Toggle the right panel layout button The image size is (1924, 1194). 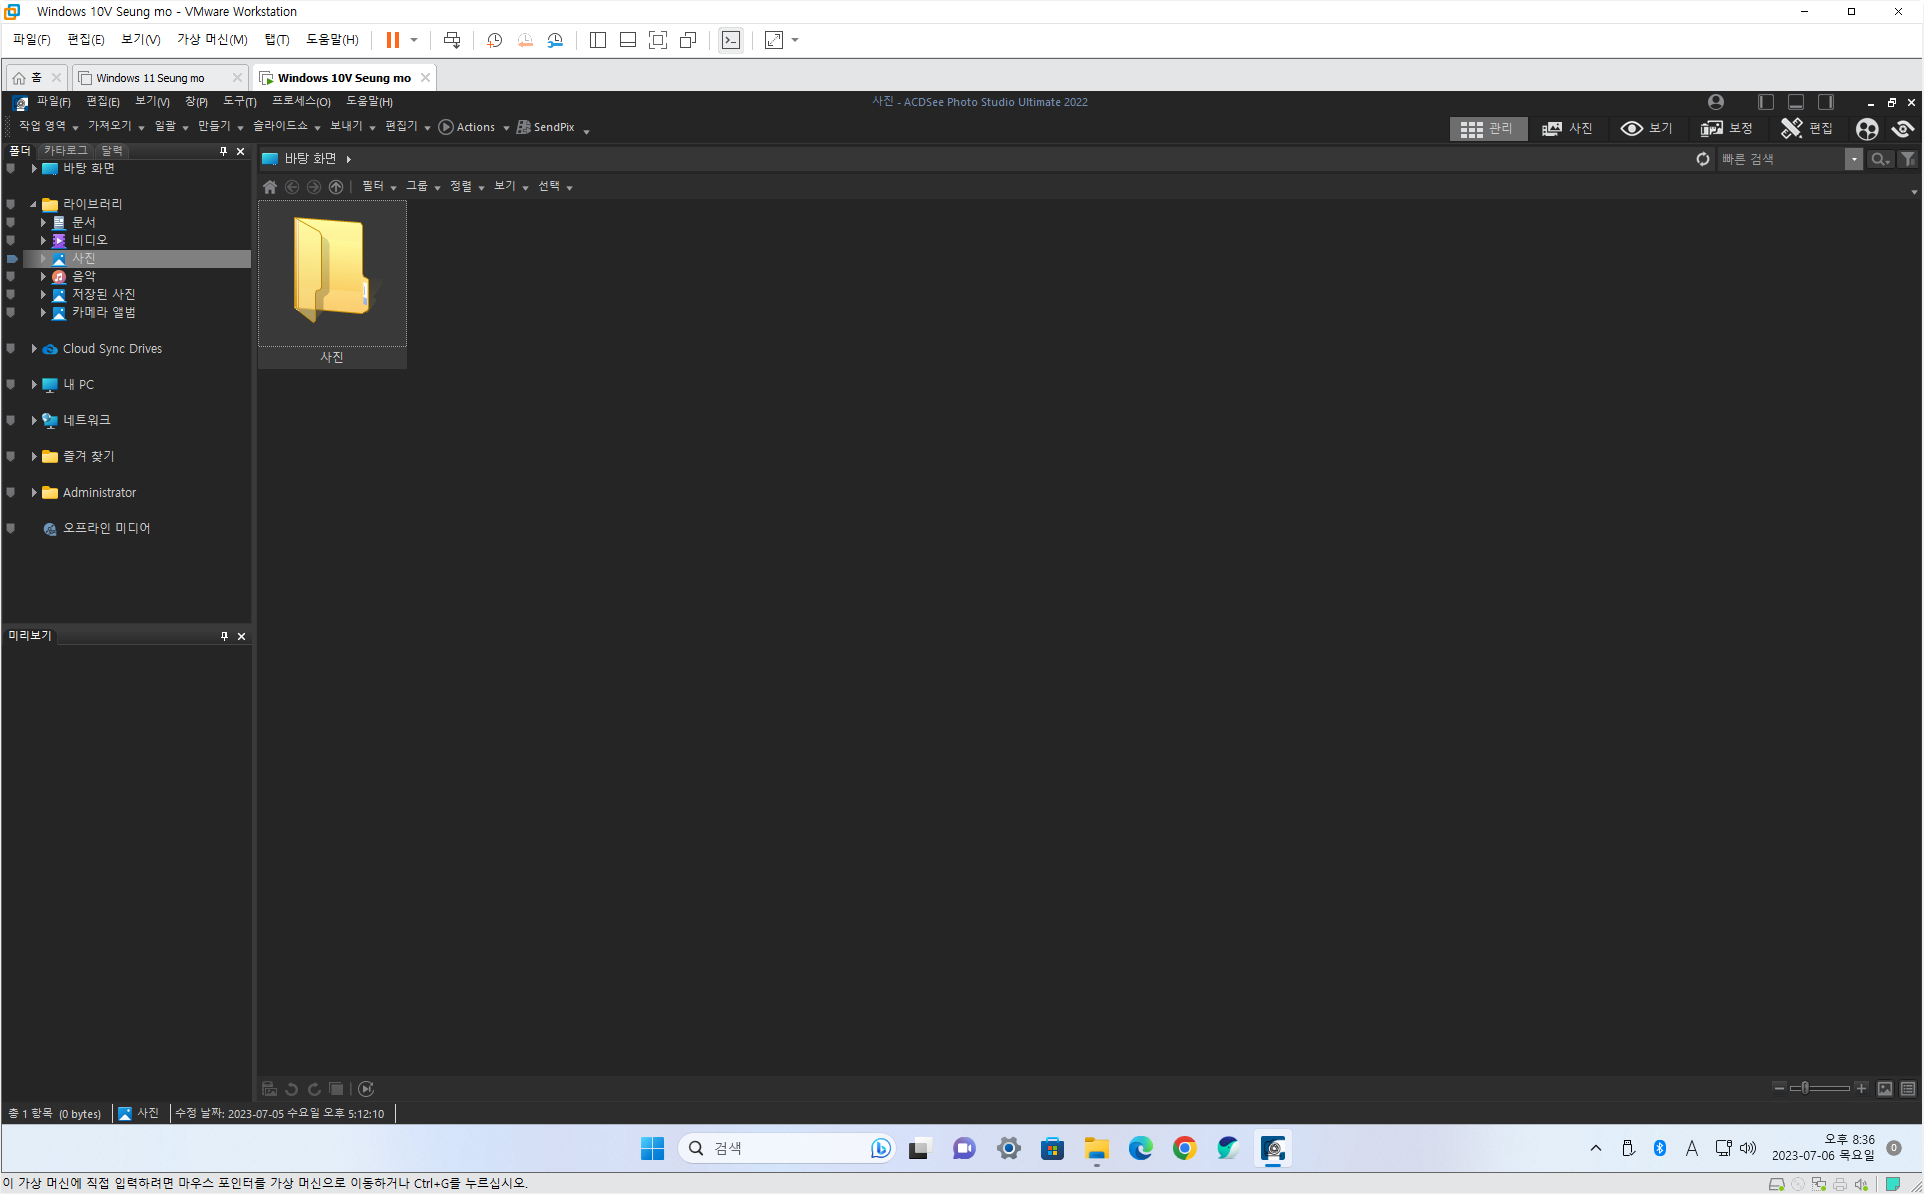(x=1826, y=102)
